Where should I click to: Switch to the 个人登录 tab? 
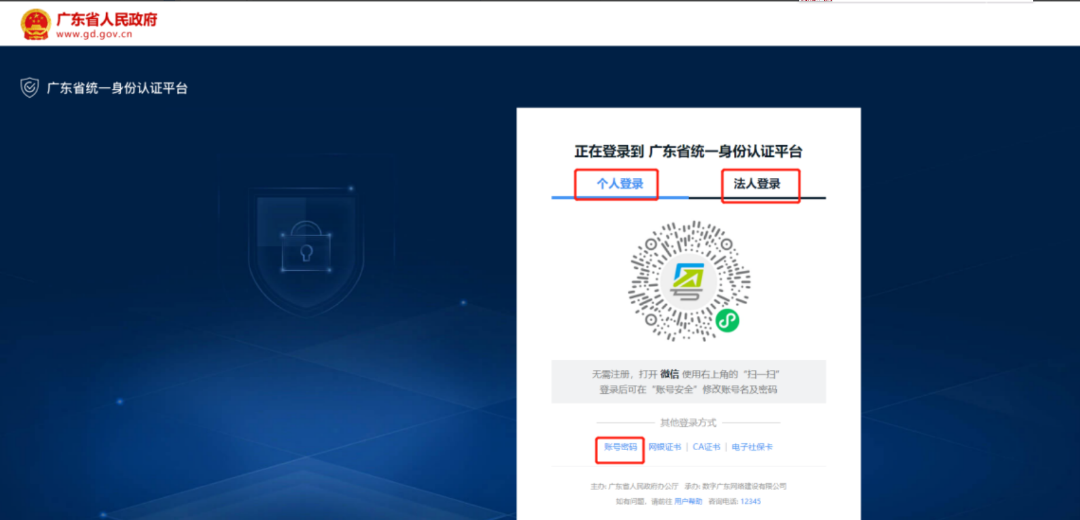coord(620,184)
